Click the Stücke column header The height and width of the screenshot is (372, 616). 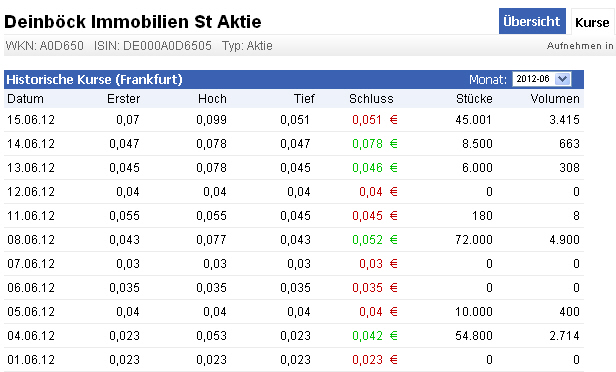(x=474, y=99)
